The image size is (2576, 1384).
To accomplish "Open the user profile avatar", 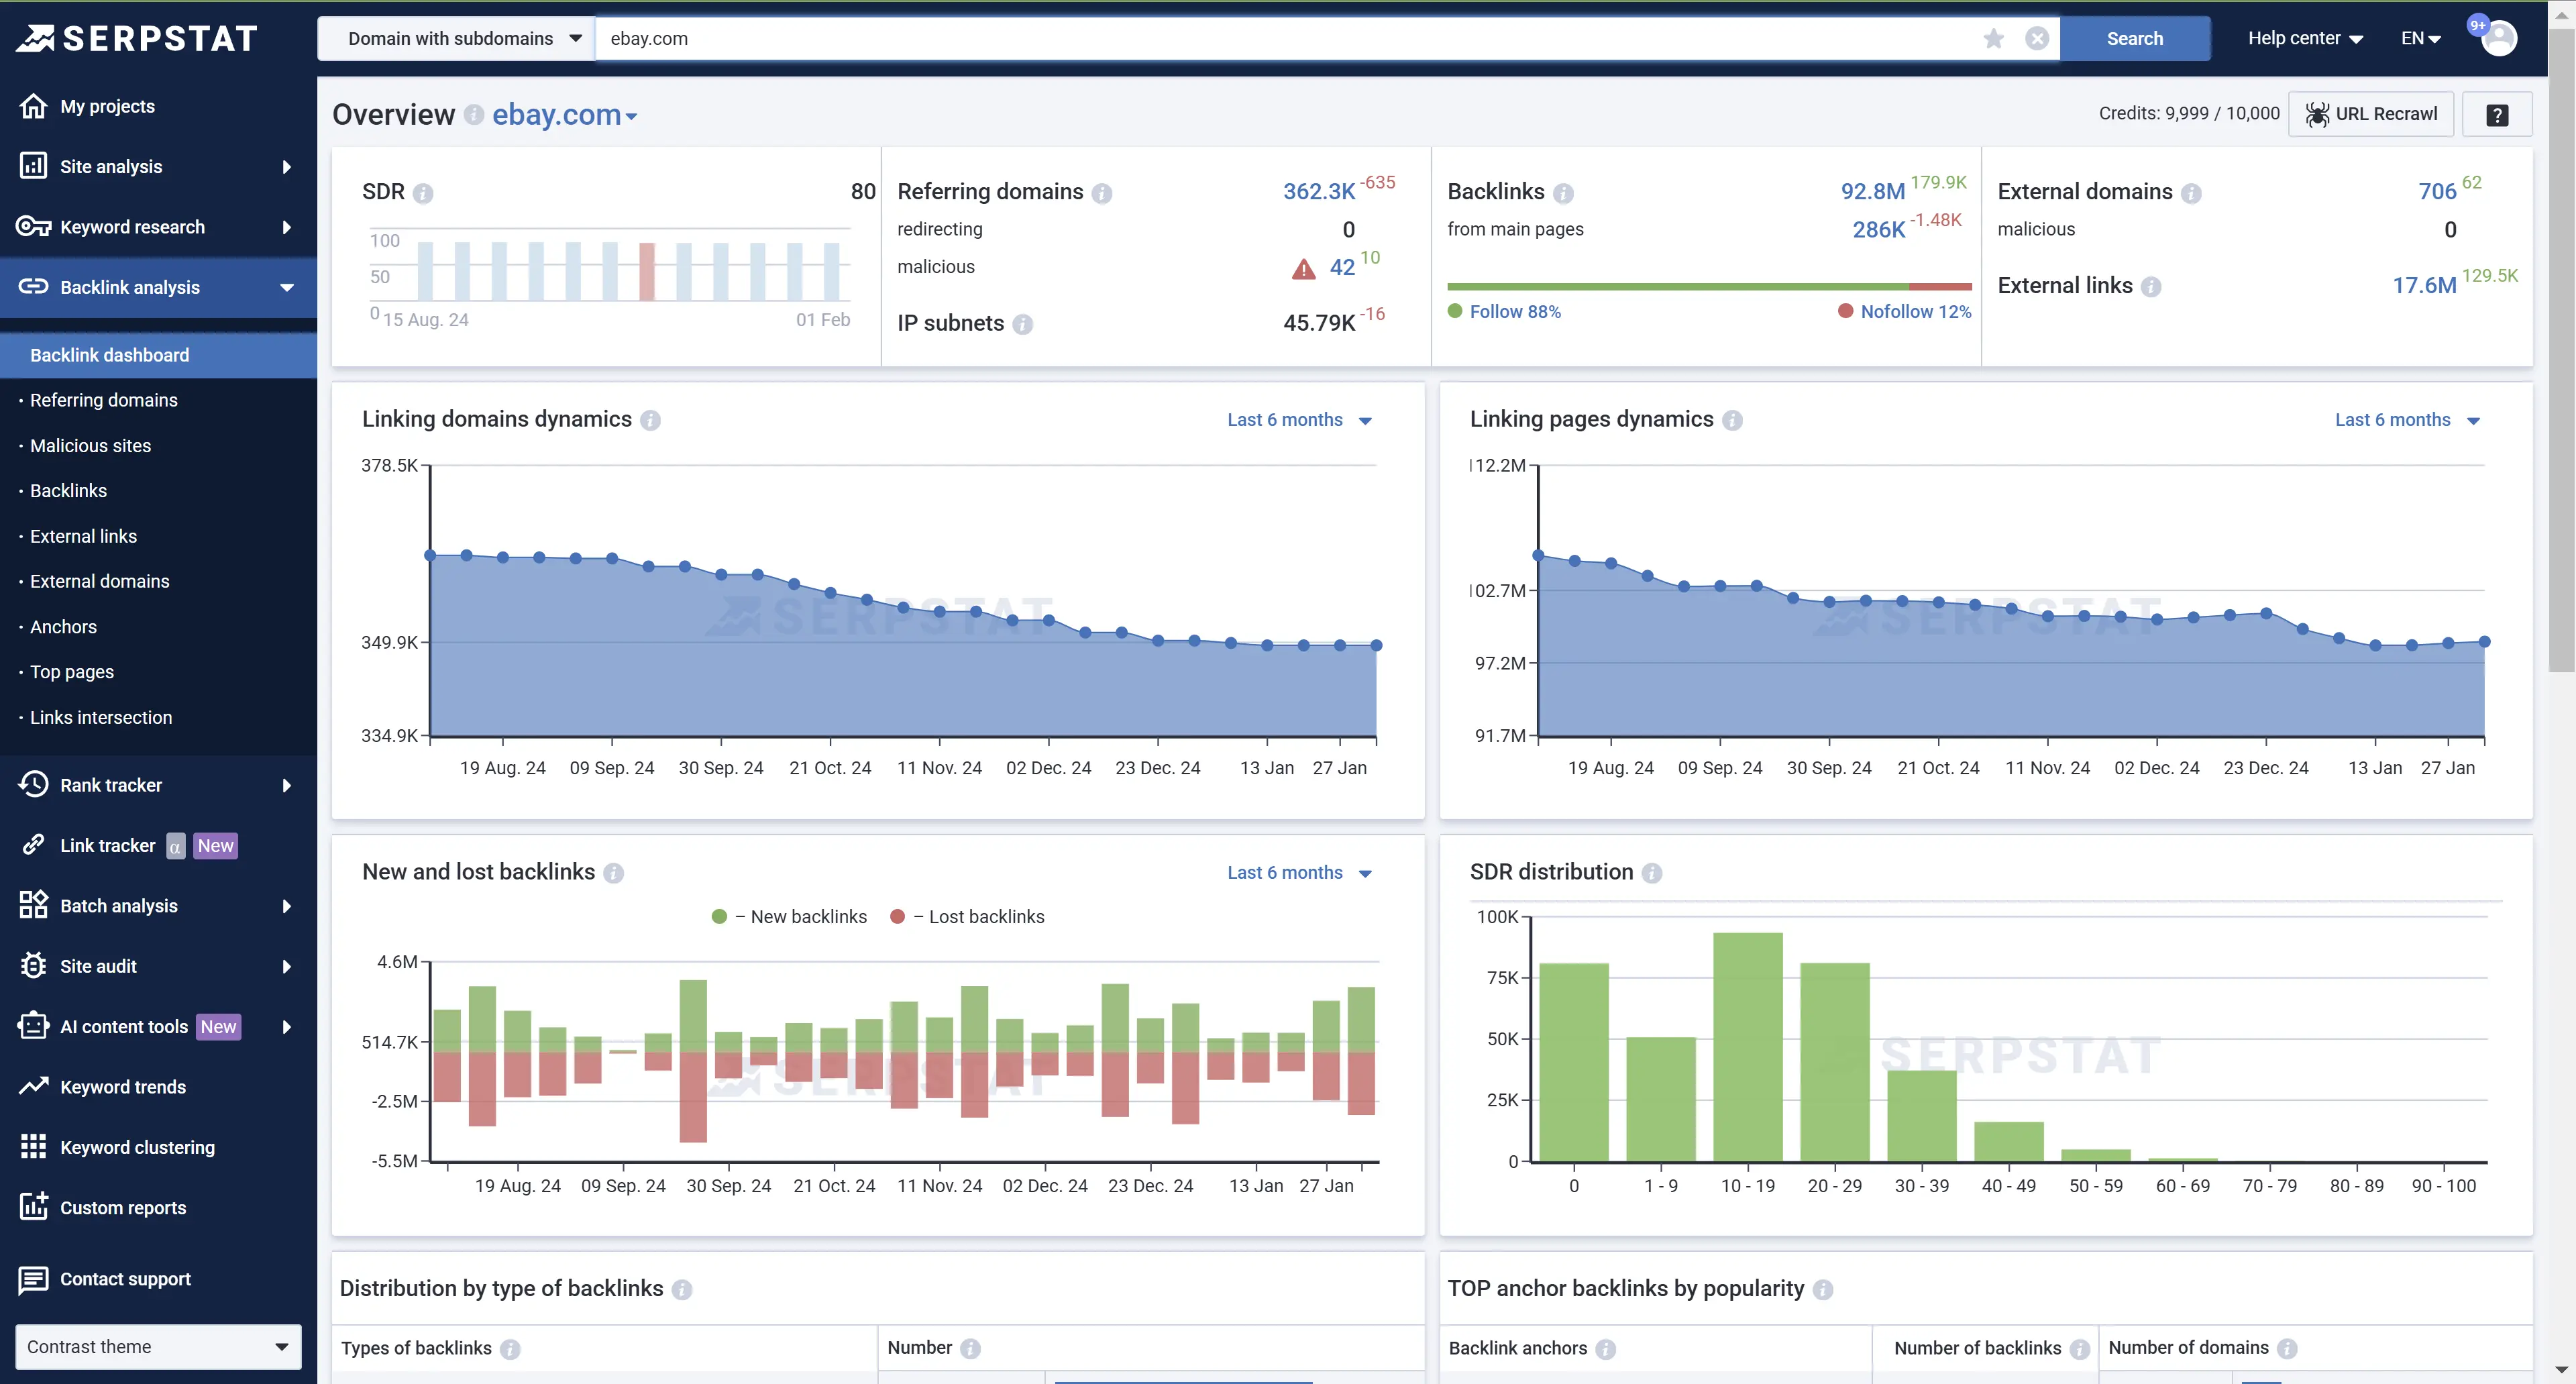I will click(2499, 38).
